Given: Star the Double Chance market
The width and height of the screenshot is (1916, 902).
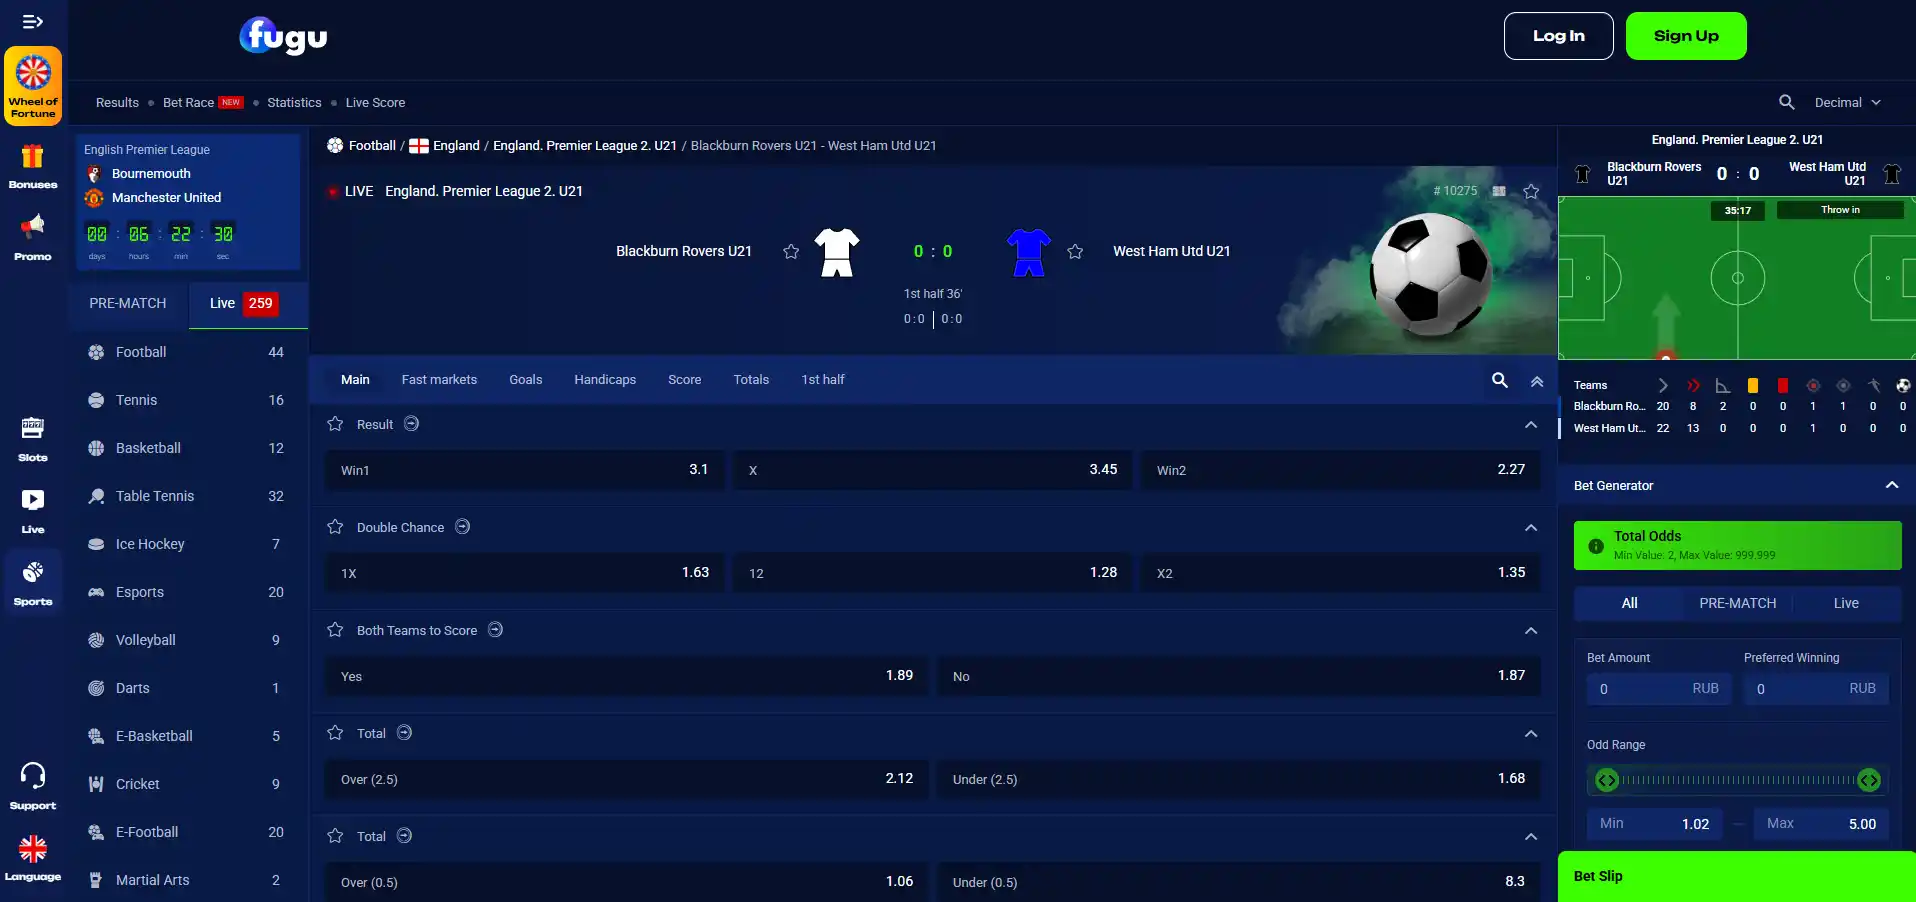Looking at the screenshot, I should [x=335, y=527].
